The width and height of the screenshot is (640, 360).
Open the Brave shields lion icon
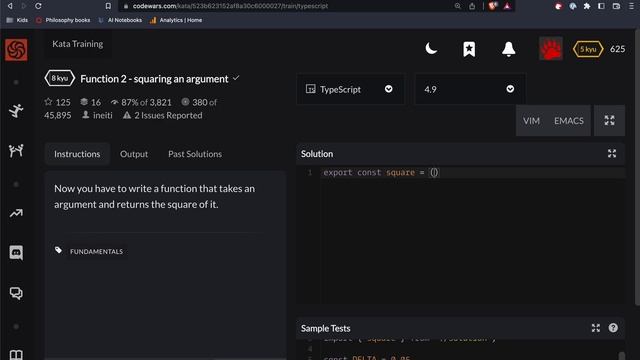tap(493, 6)
